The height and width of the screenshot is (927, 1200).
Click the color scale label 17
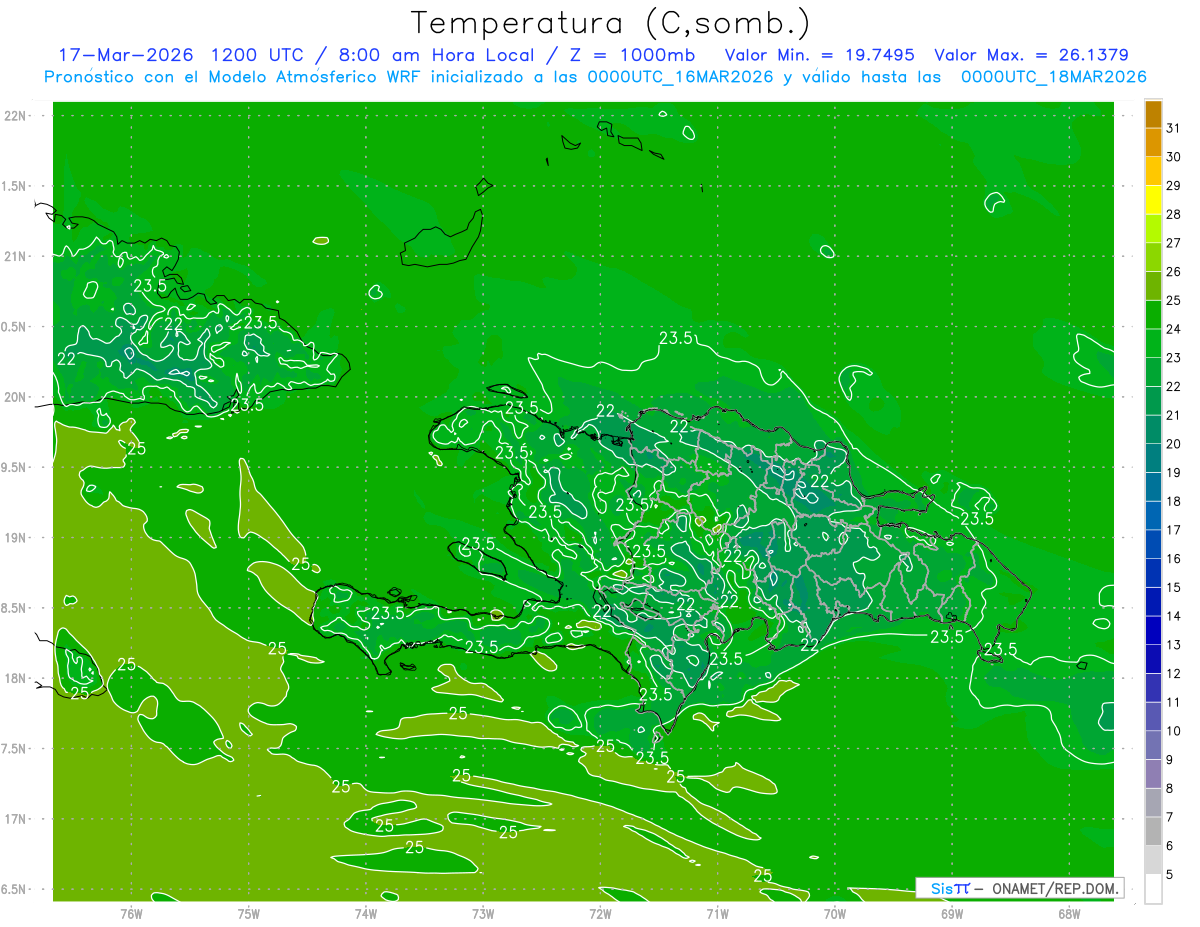tap(1173, 530)
